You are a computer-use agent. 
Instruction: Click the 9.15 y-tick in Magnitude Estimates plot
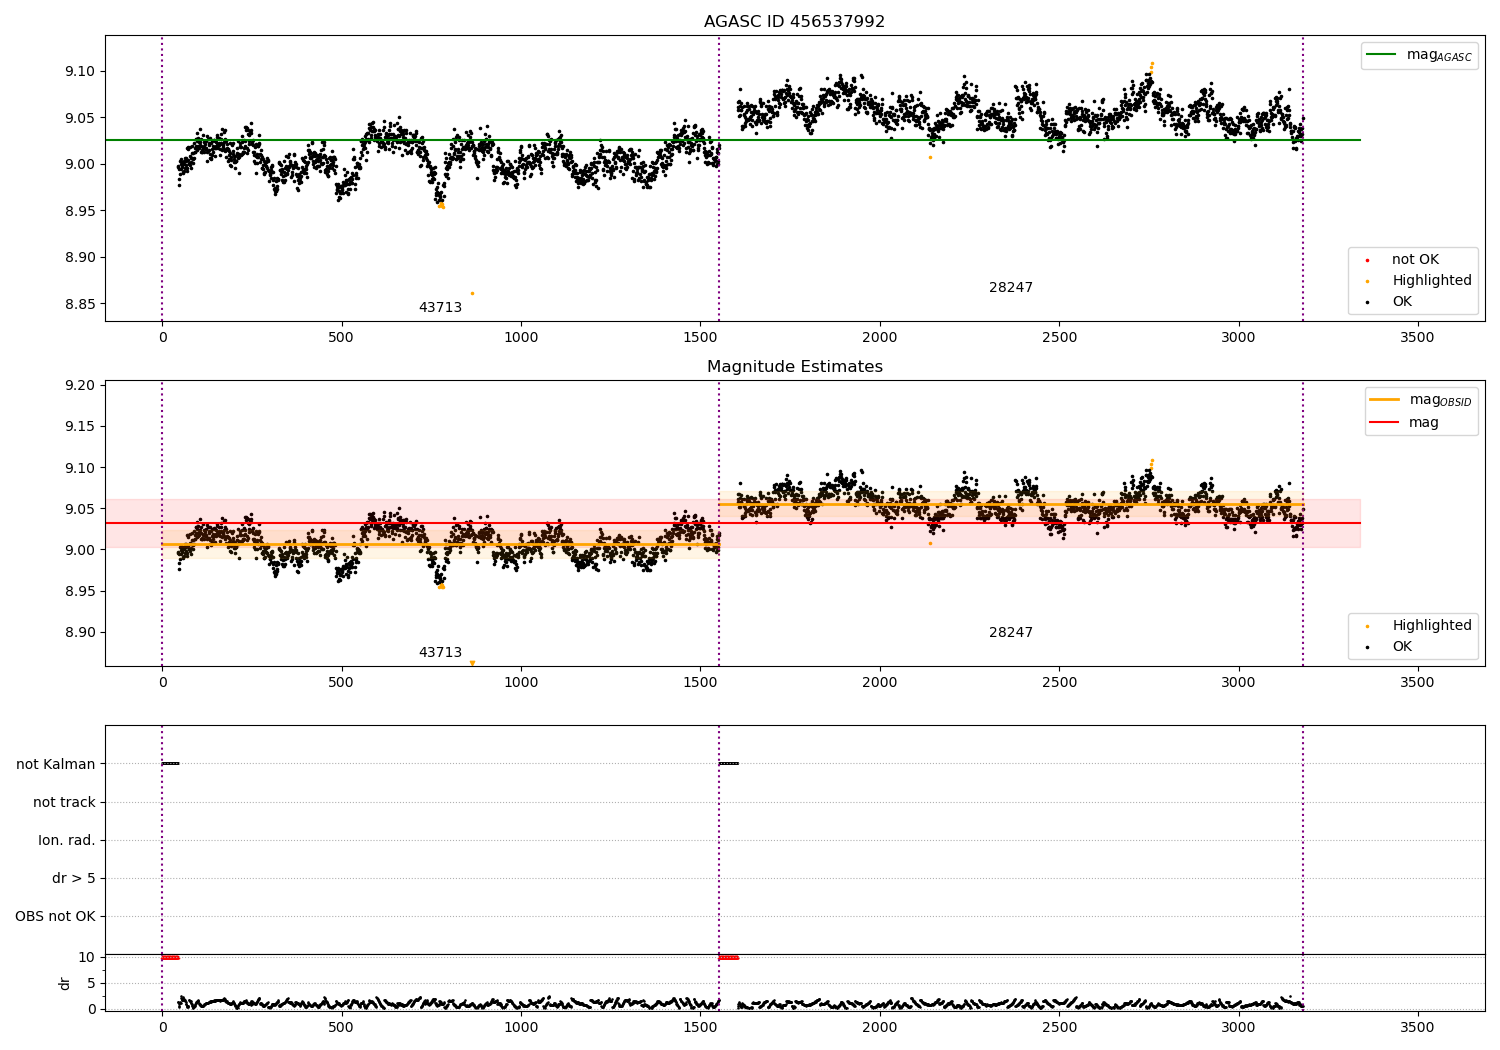[x=80, y=427]
